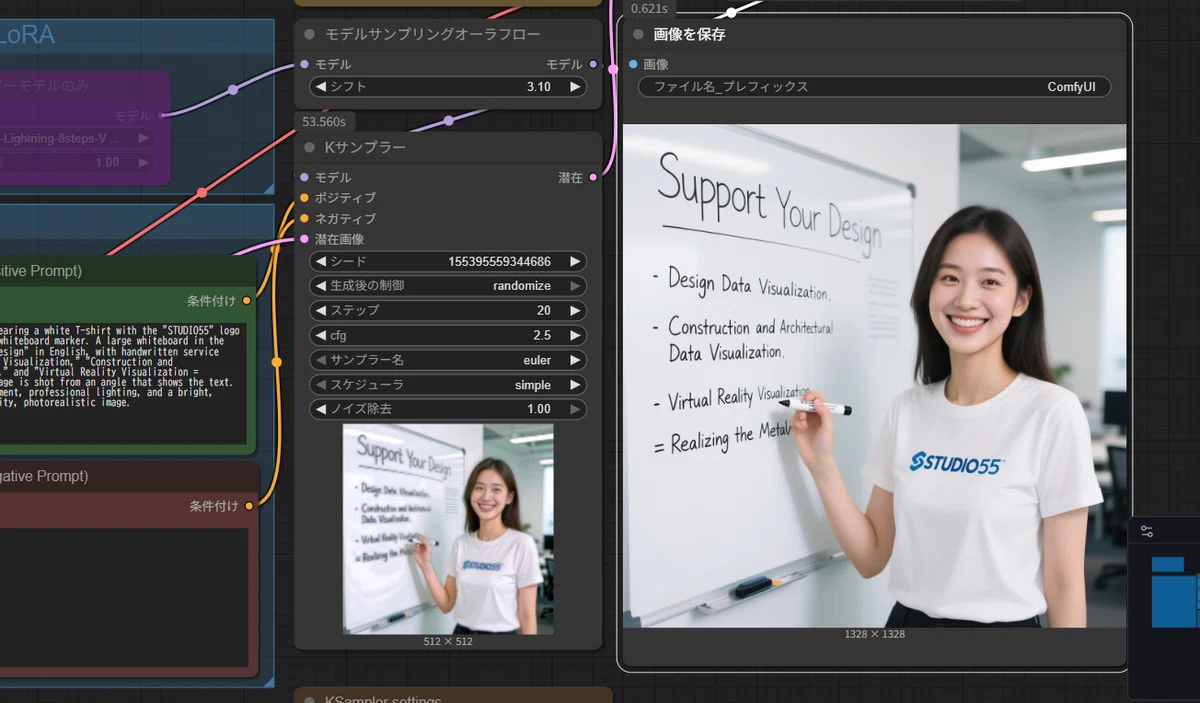Screen dimensions: 1200x703
Task: Click the 53.560s execution time badge
Action: coord(324,121)
